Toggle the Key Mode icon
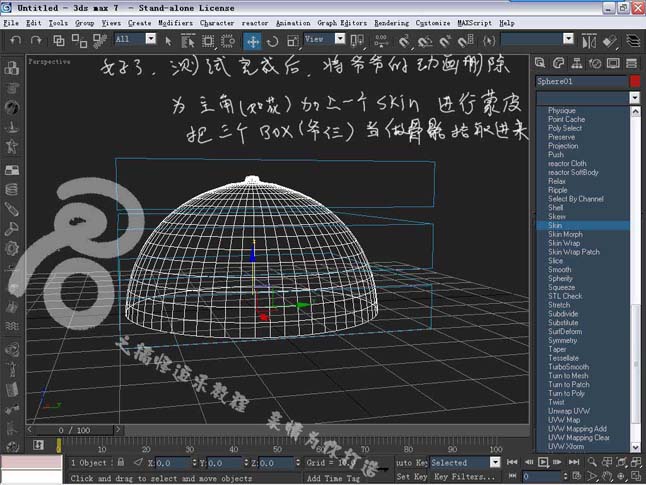This screenshot has width=646, height=485. tap(512, 476)
